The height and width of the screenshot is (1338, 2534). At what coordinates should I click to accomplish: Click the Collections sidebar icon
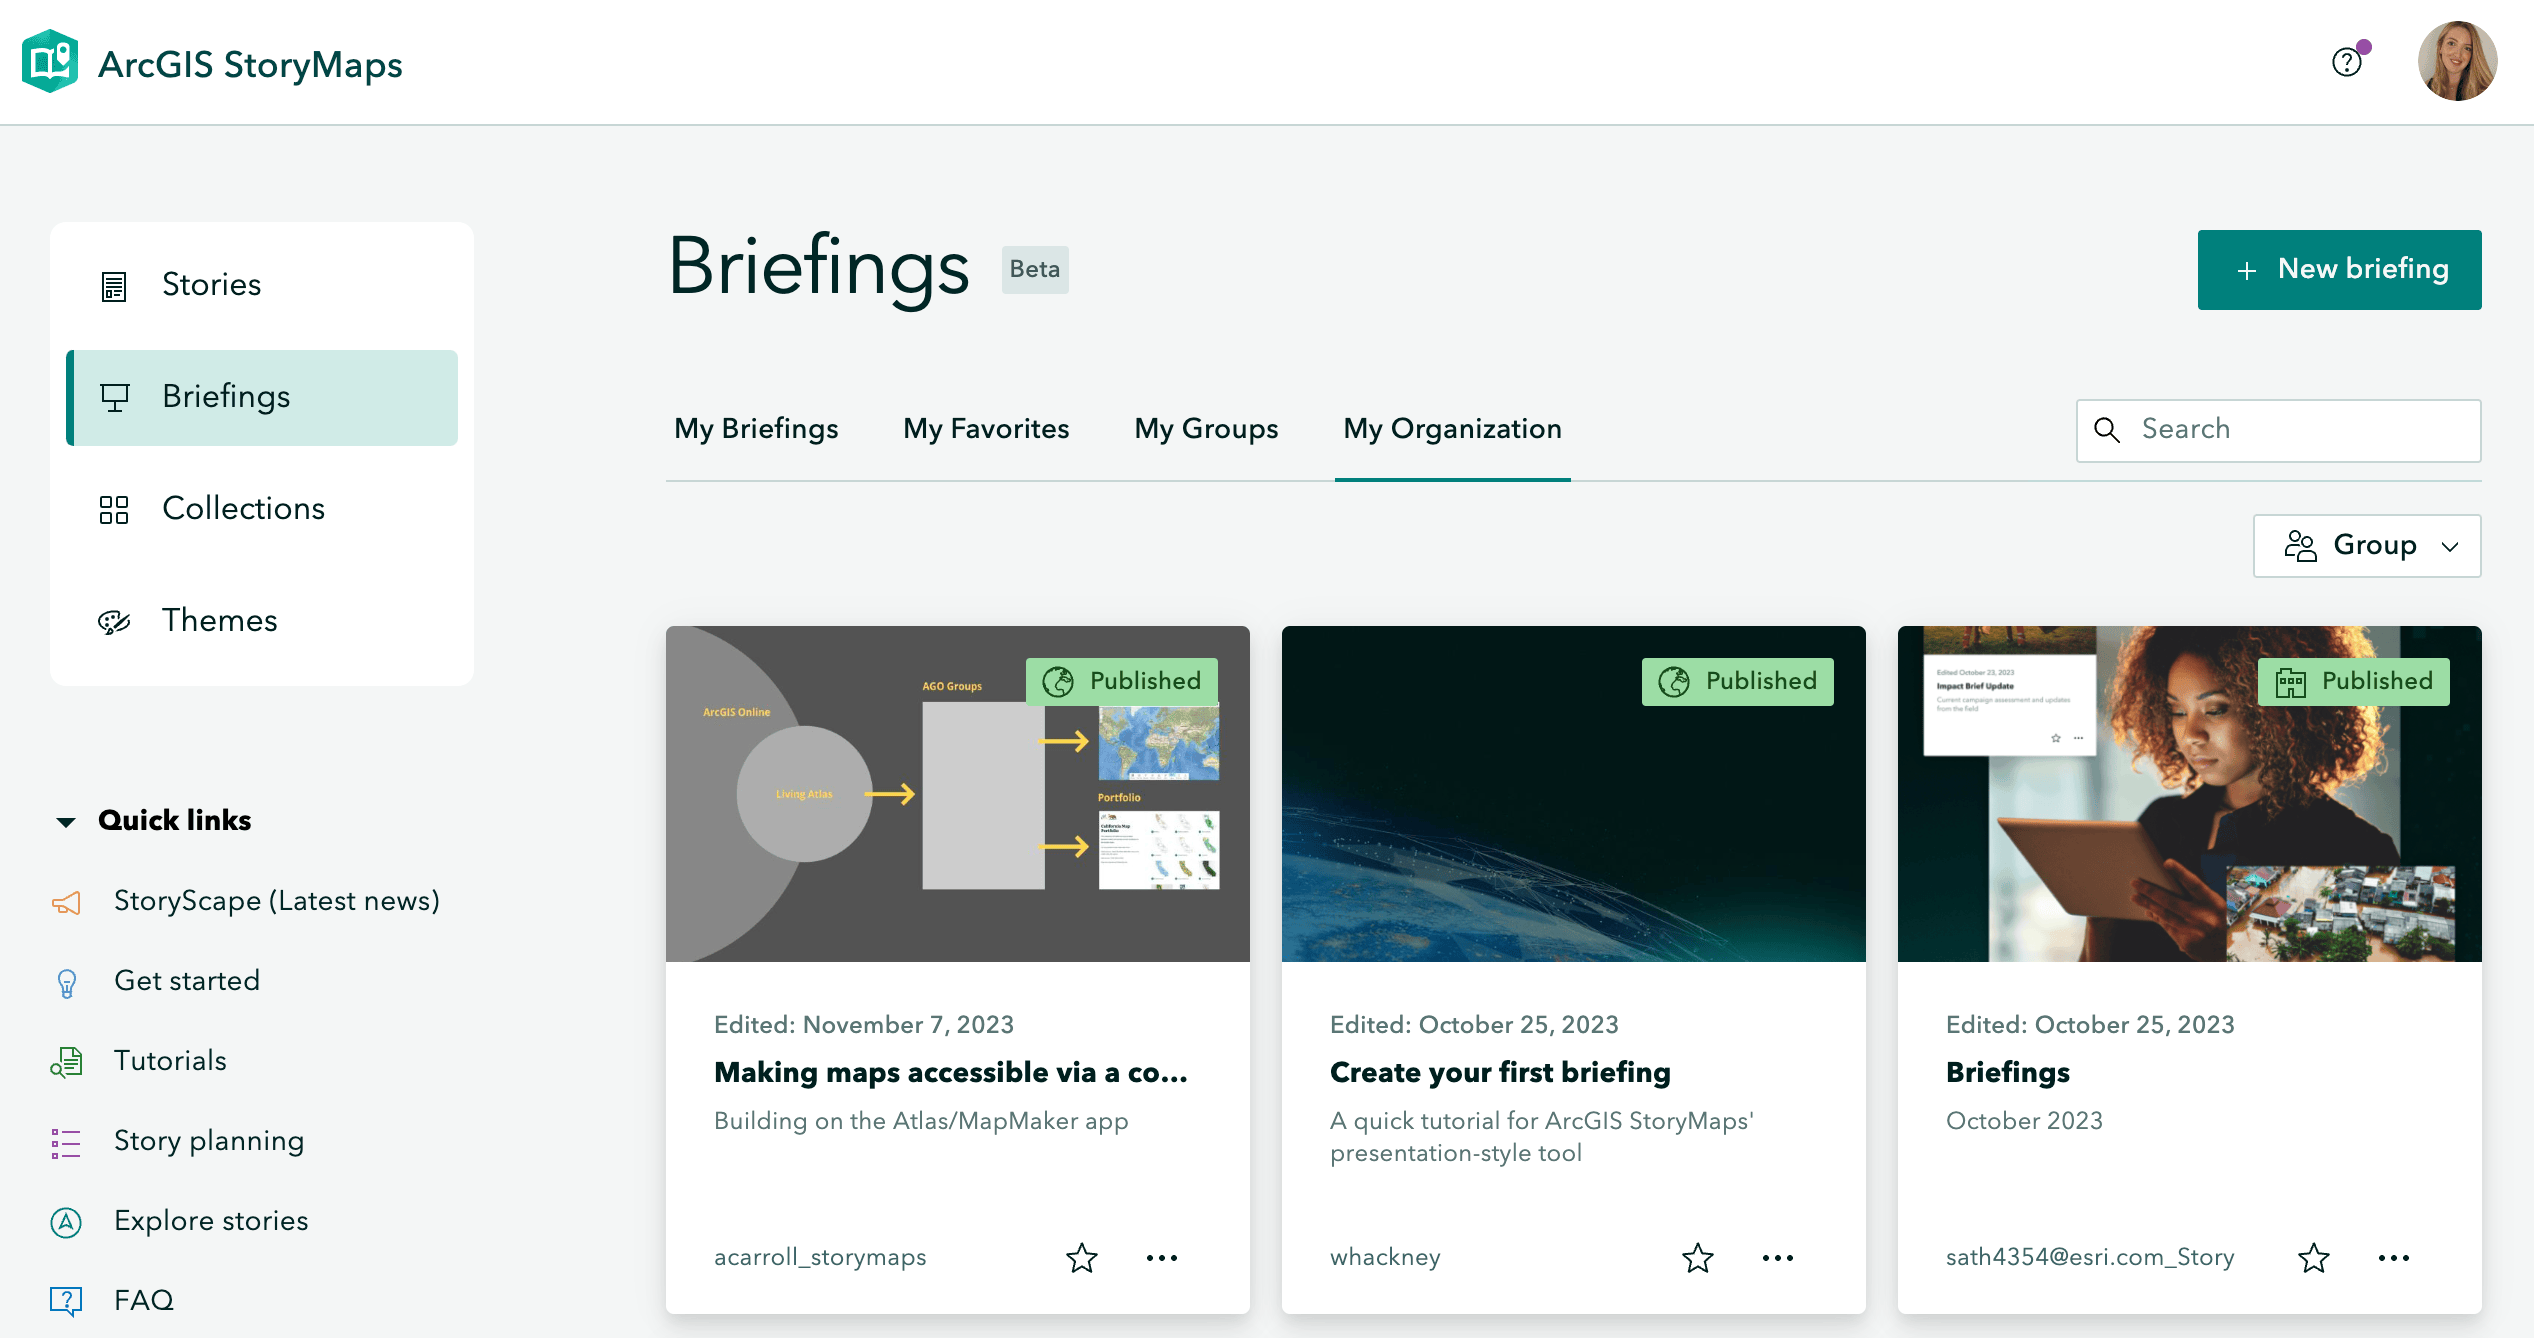(x=116, y=508)
